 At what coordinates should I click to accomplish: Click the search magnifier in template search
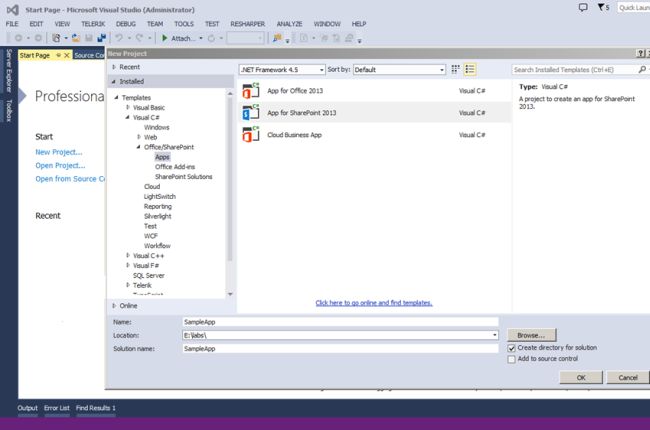click(642, 69)
